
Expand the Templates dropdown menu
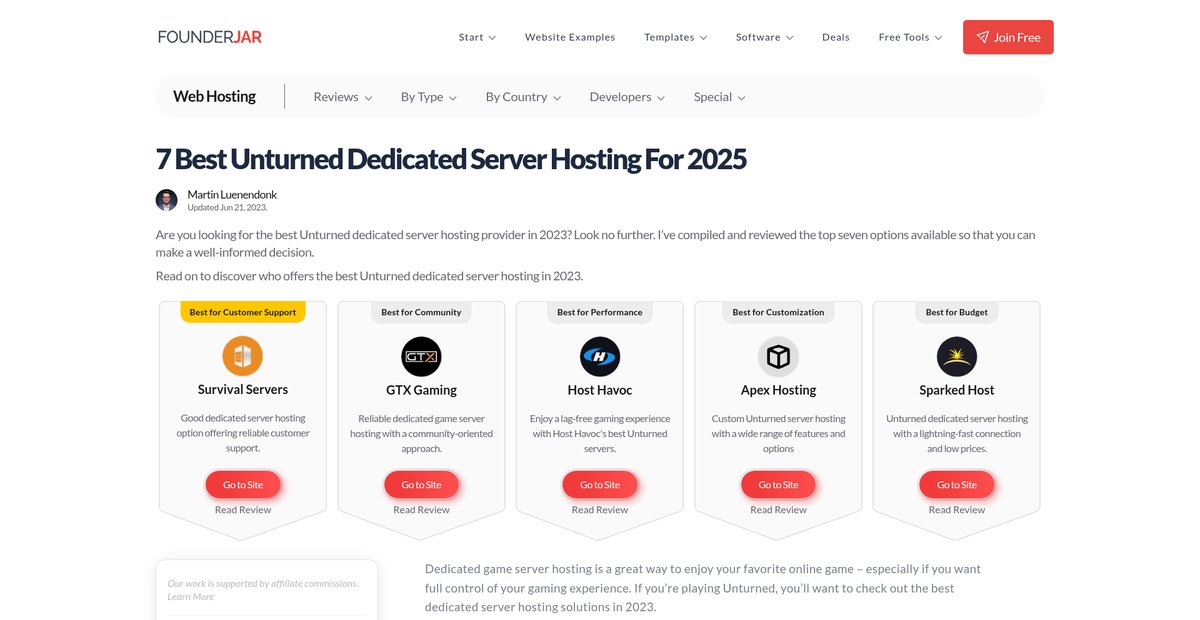click(x=675, y=37)
